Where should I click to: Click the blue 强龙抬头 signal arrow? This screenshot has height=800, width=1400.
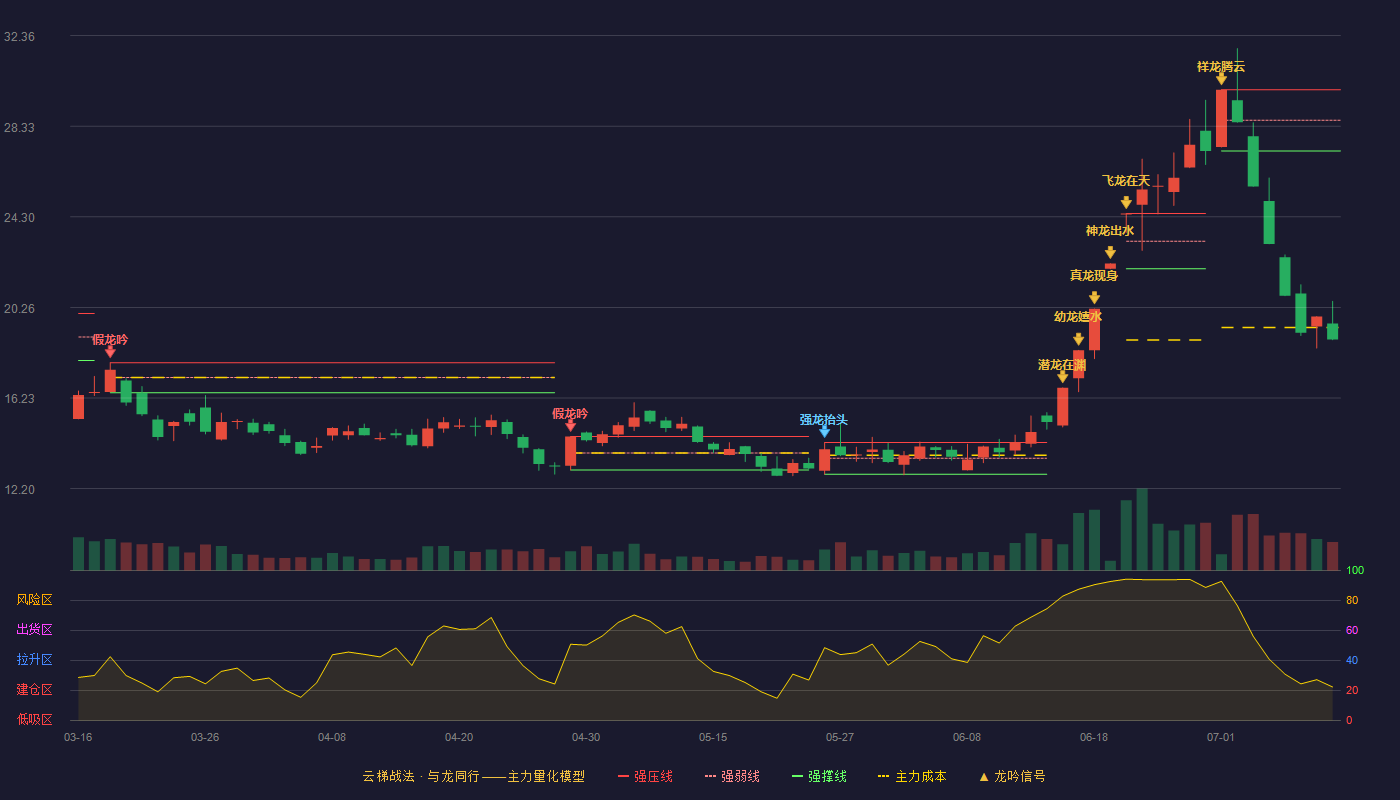824,432
